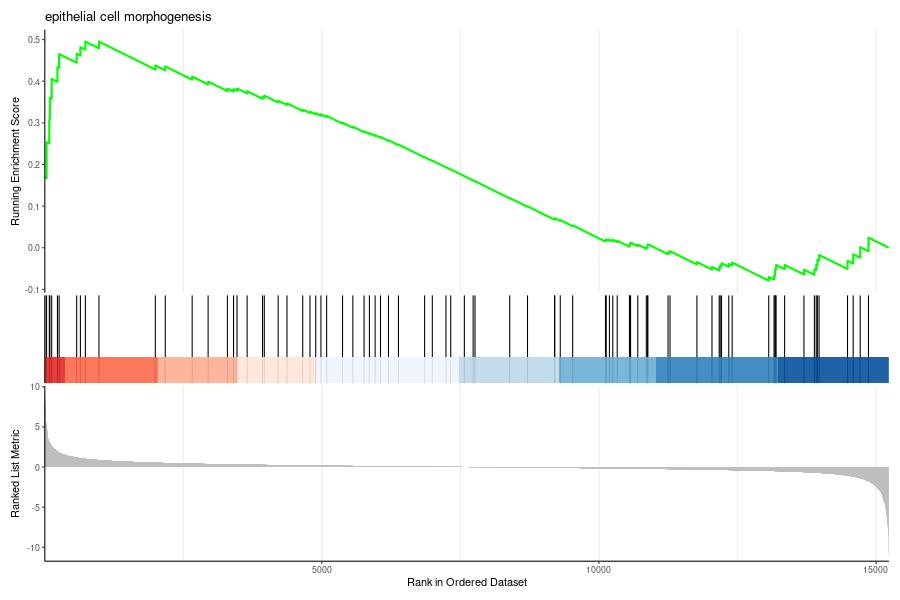The image size is (900, 600).
Task: Click the near-white light blue color bar segment
Action: pos(387,370)
